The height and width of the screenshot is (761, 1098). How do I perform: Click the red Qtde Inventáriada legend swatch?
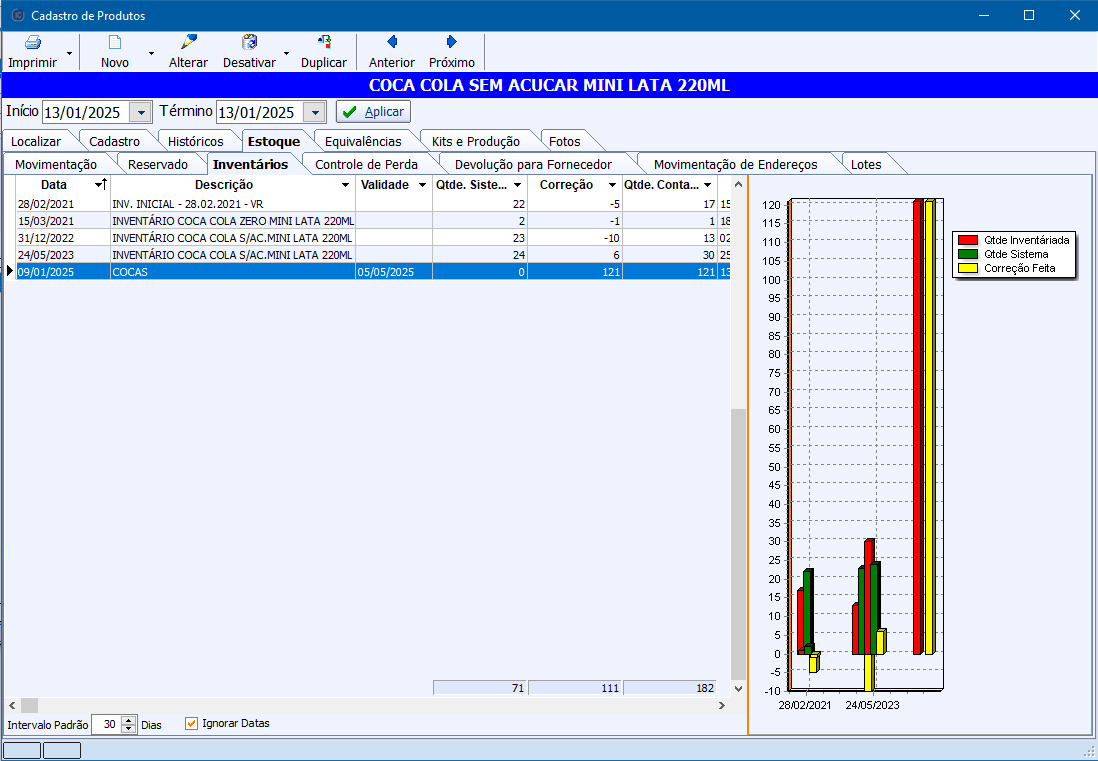click(967, 240)
